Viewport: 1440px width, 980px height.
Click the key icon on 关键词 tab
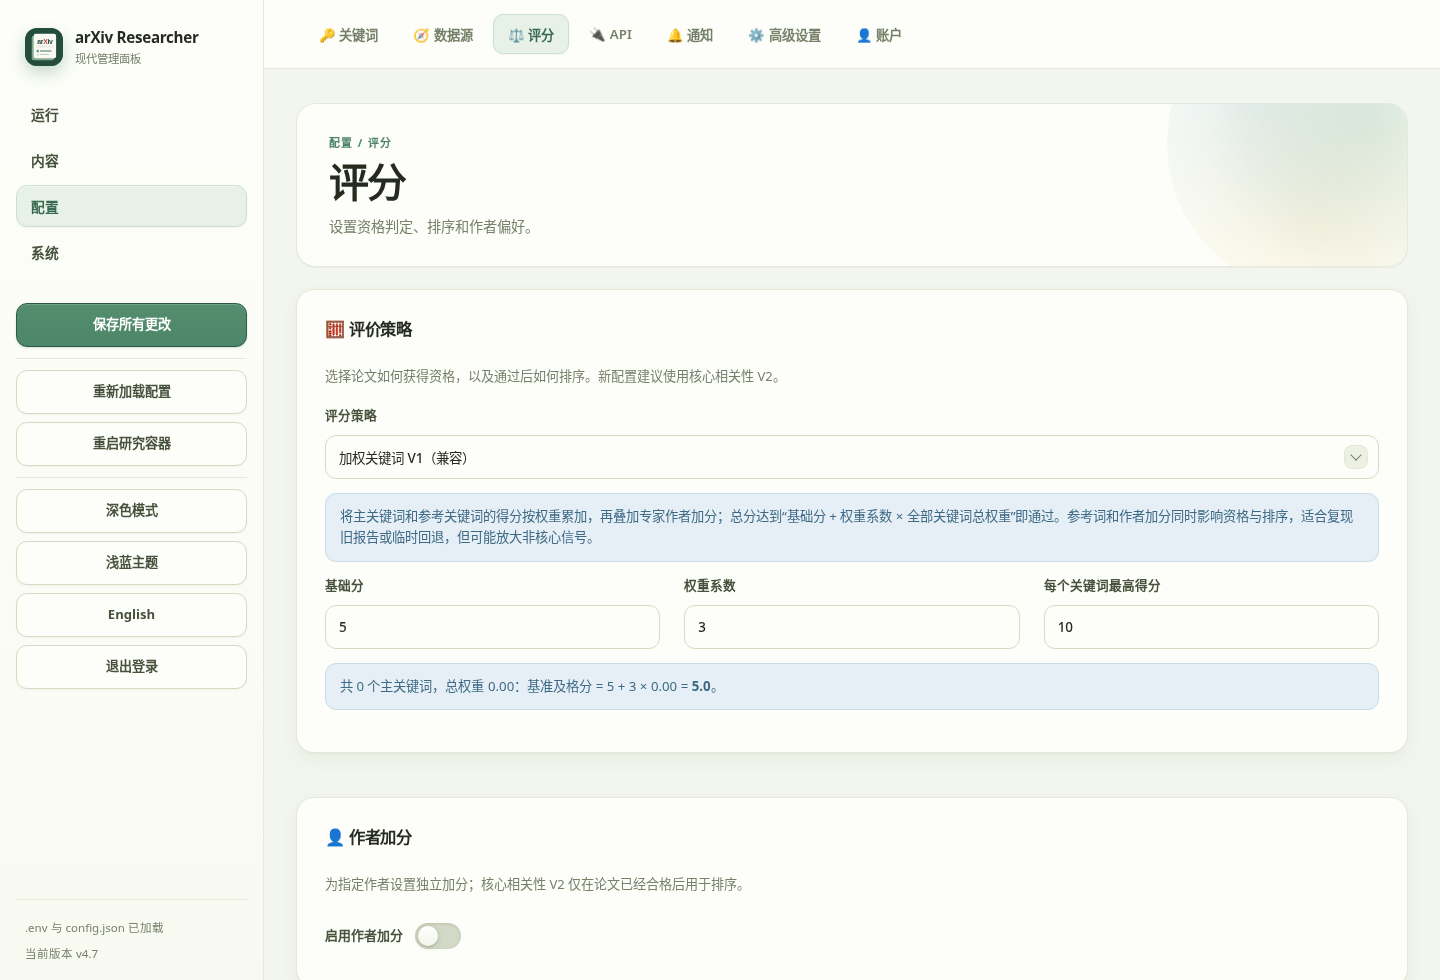[x=326, y=35]
